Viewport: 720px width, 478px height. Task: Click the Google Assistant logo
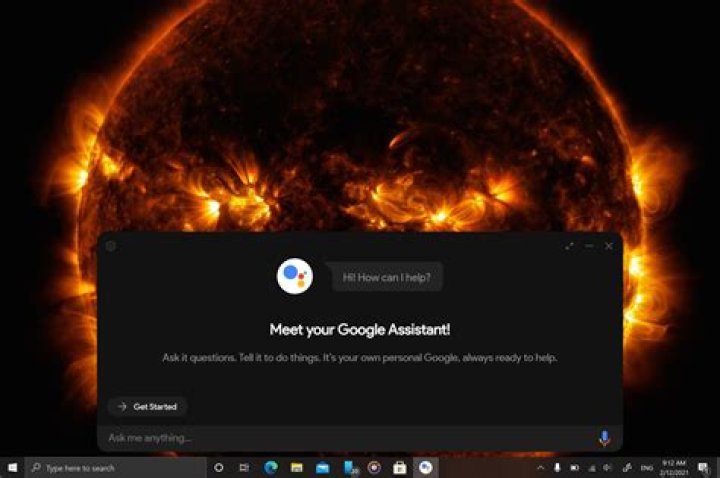295,276
